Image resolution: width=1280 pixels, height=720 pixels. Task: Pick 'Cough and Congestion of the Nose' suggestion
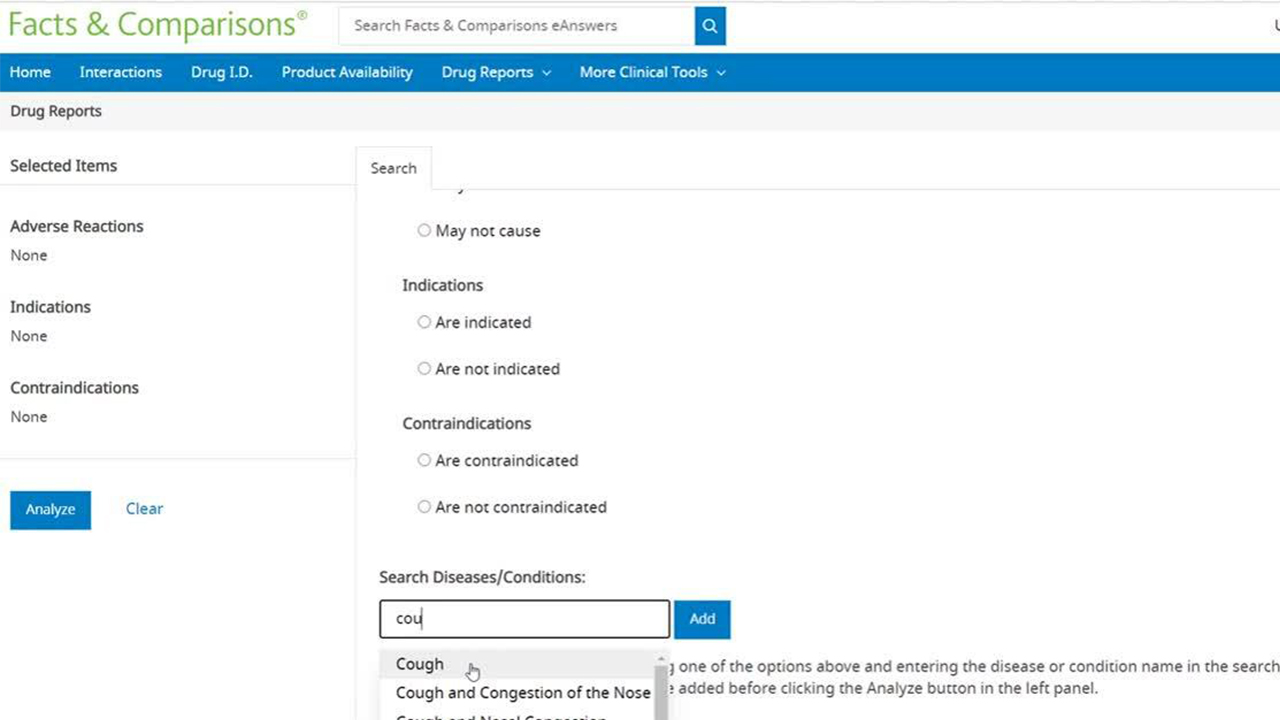coord(517,693)
